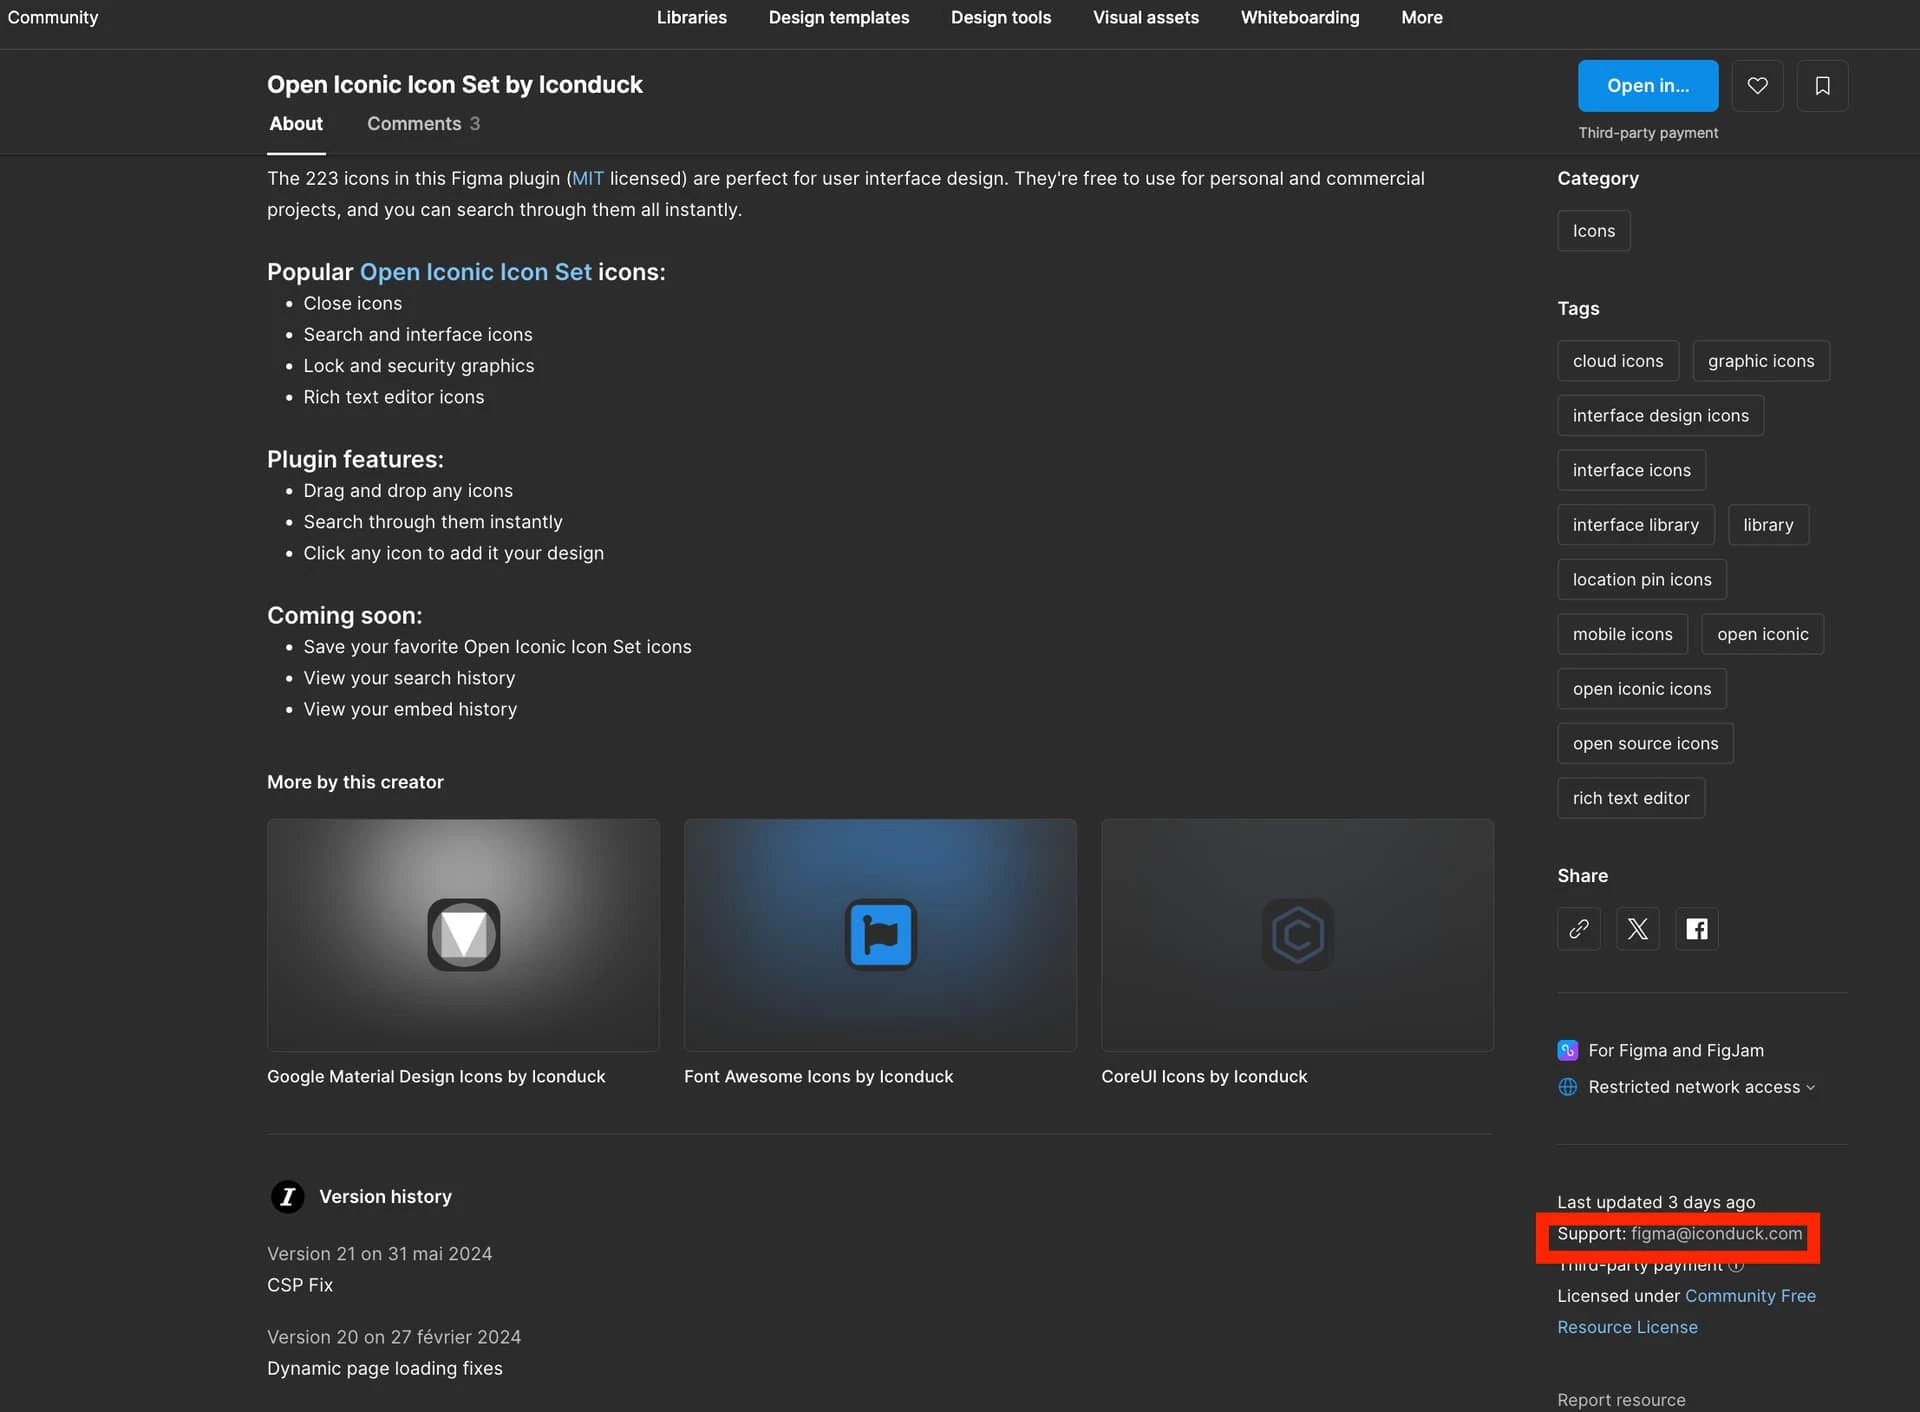
Task: Select the Icons category chip
Action: tap(1594, 231)
